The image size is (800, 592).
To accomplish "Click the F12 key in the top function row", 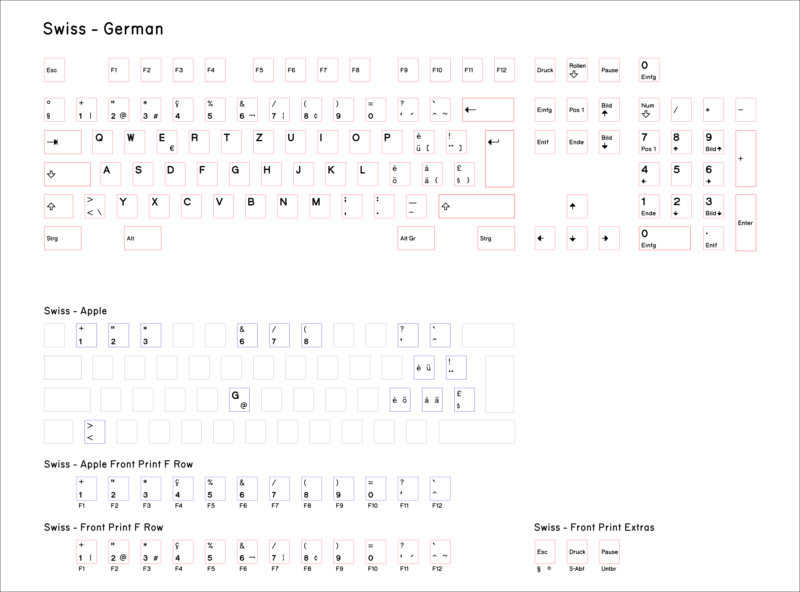I will [505, 70].
